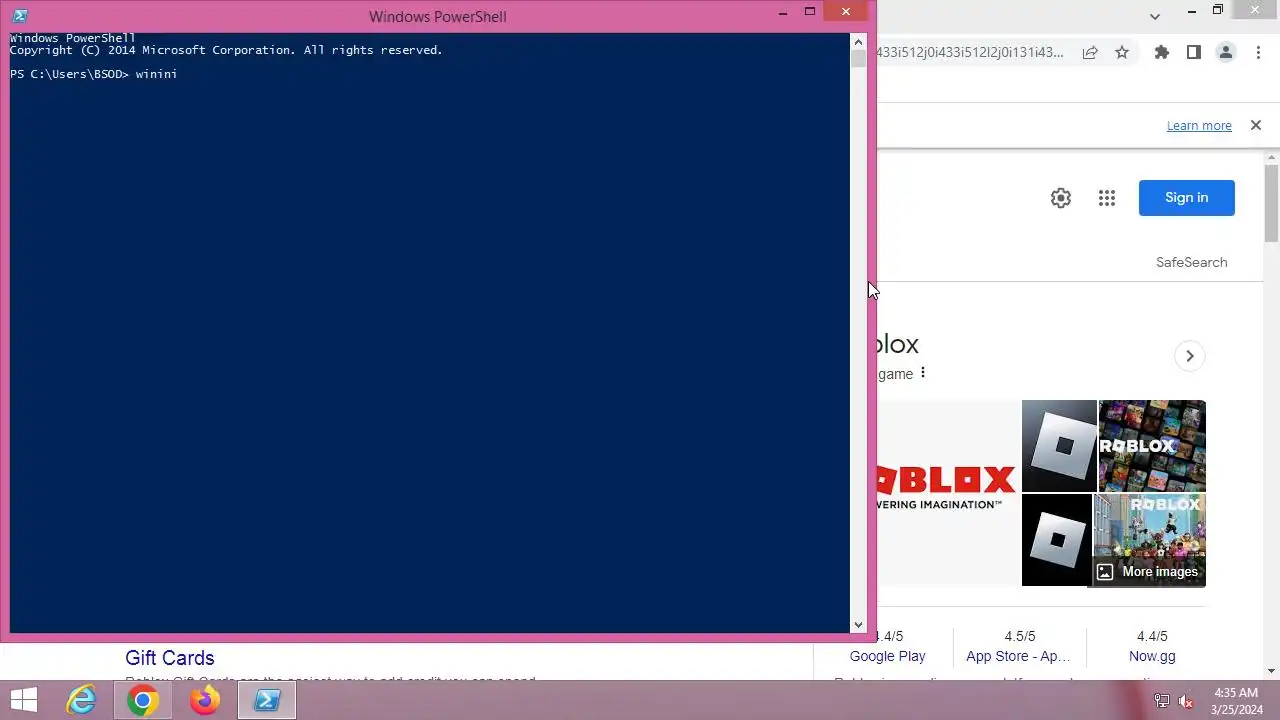Viewport: 1280px width, 720px height.
Task: Open Chrome profile avatar icon
Action: (1226, 52)
